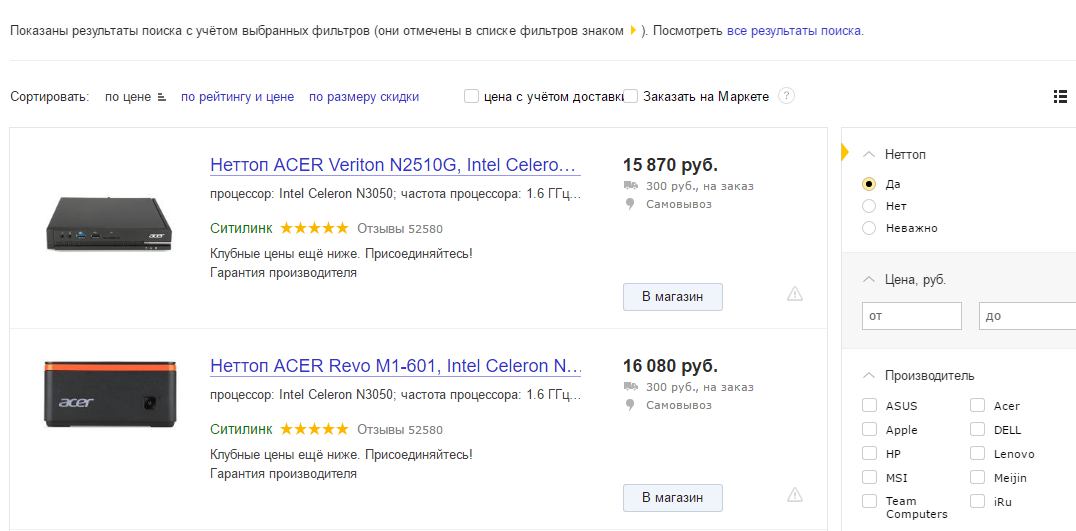The image size is (1076, 531).
Task: Select the Нет radio button for Неттоп
Action: (869, 206)
